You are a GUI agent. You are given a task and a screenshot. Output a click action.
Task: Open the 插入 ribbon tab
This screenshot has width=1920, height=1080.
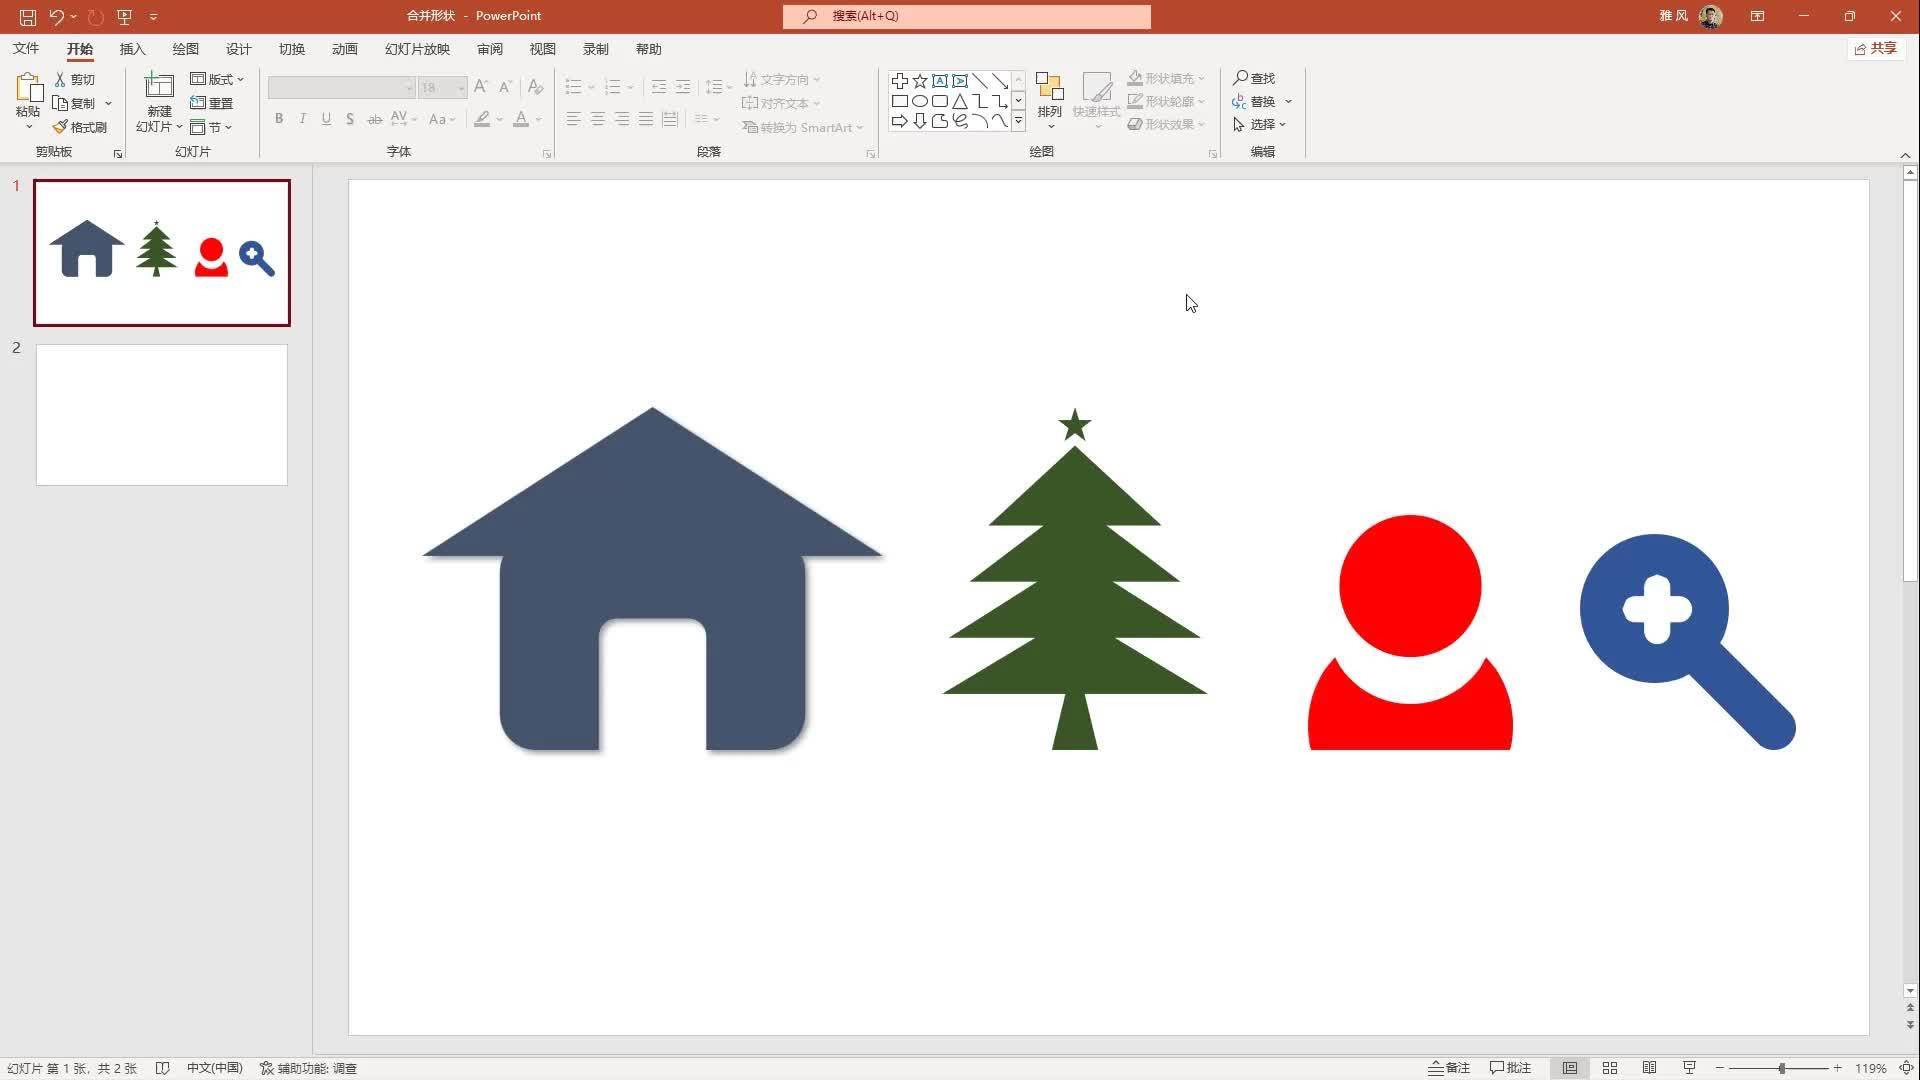[132, 49]
